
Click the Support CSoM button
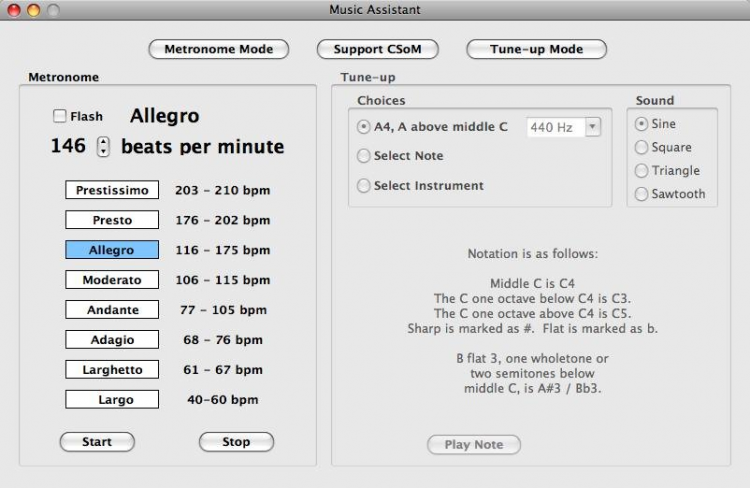tap(372, 49)
